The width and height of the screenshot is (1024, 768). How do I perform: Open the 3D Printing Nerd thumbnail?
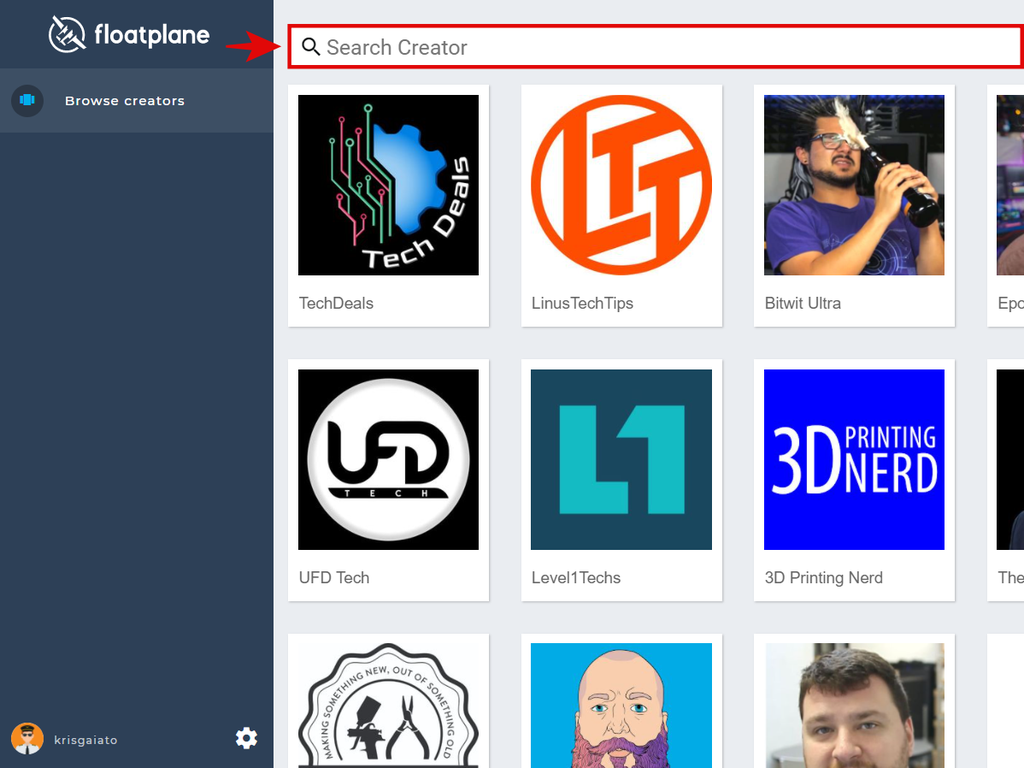coord(854,460)
